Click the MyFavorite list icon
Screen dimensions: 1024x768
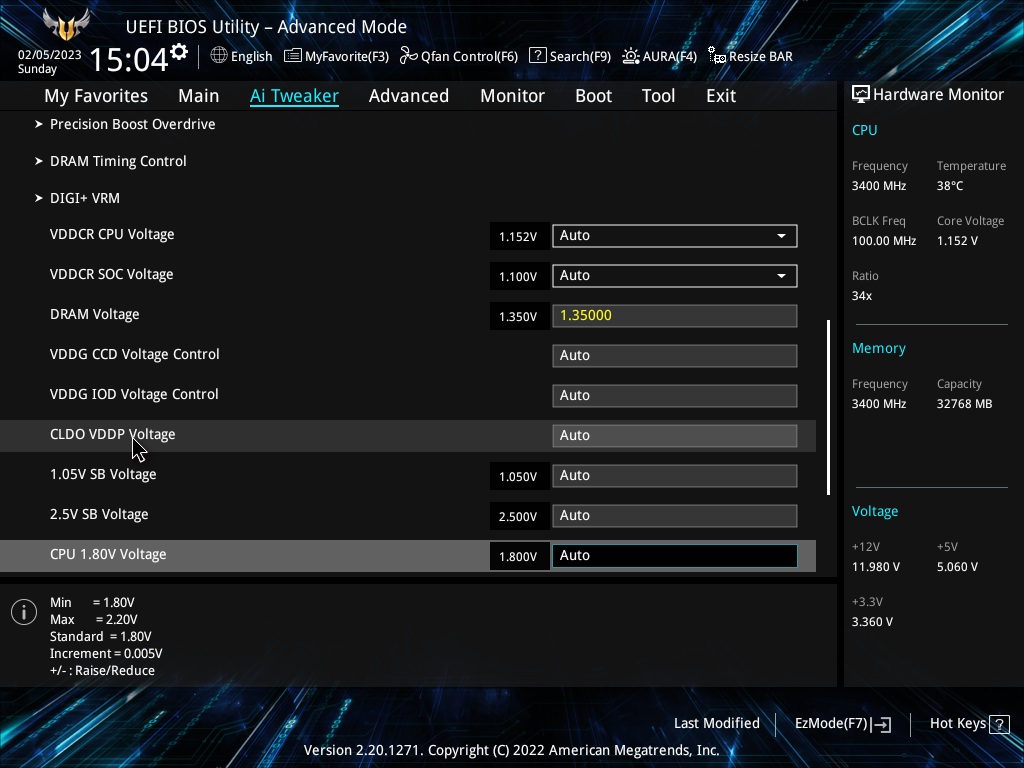pyautogui.click(x=293, y=56)
